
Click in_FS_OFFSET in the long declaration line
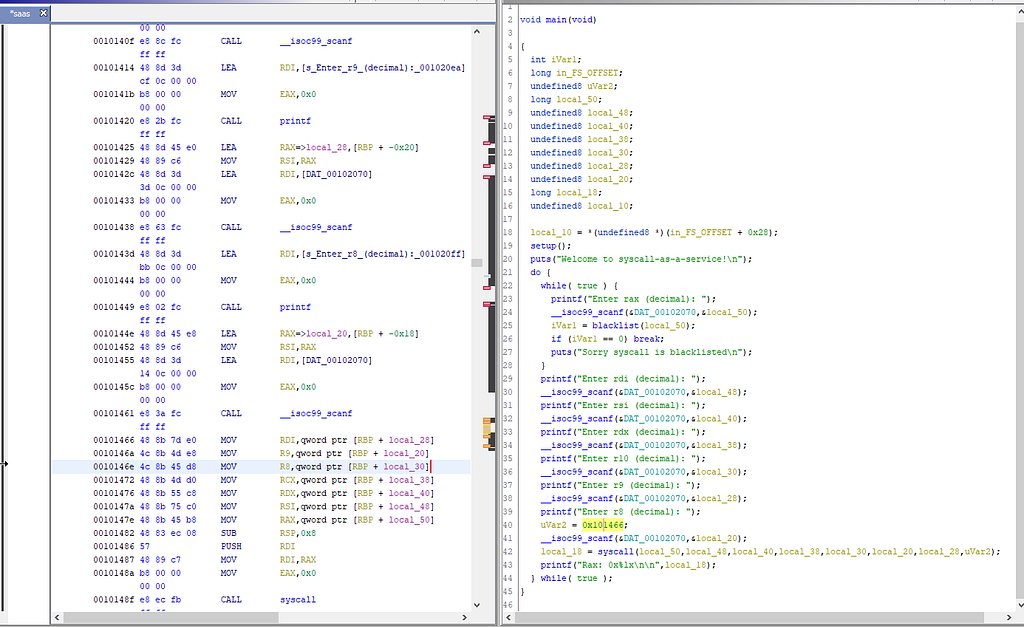click(586, 72)
